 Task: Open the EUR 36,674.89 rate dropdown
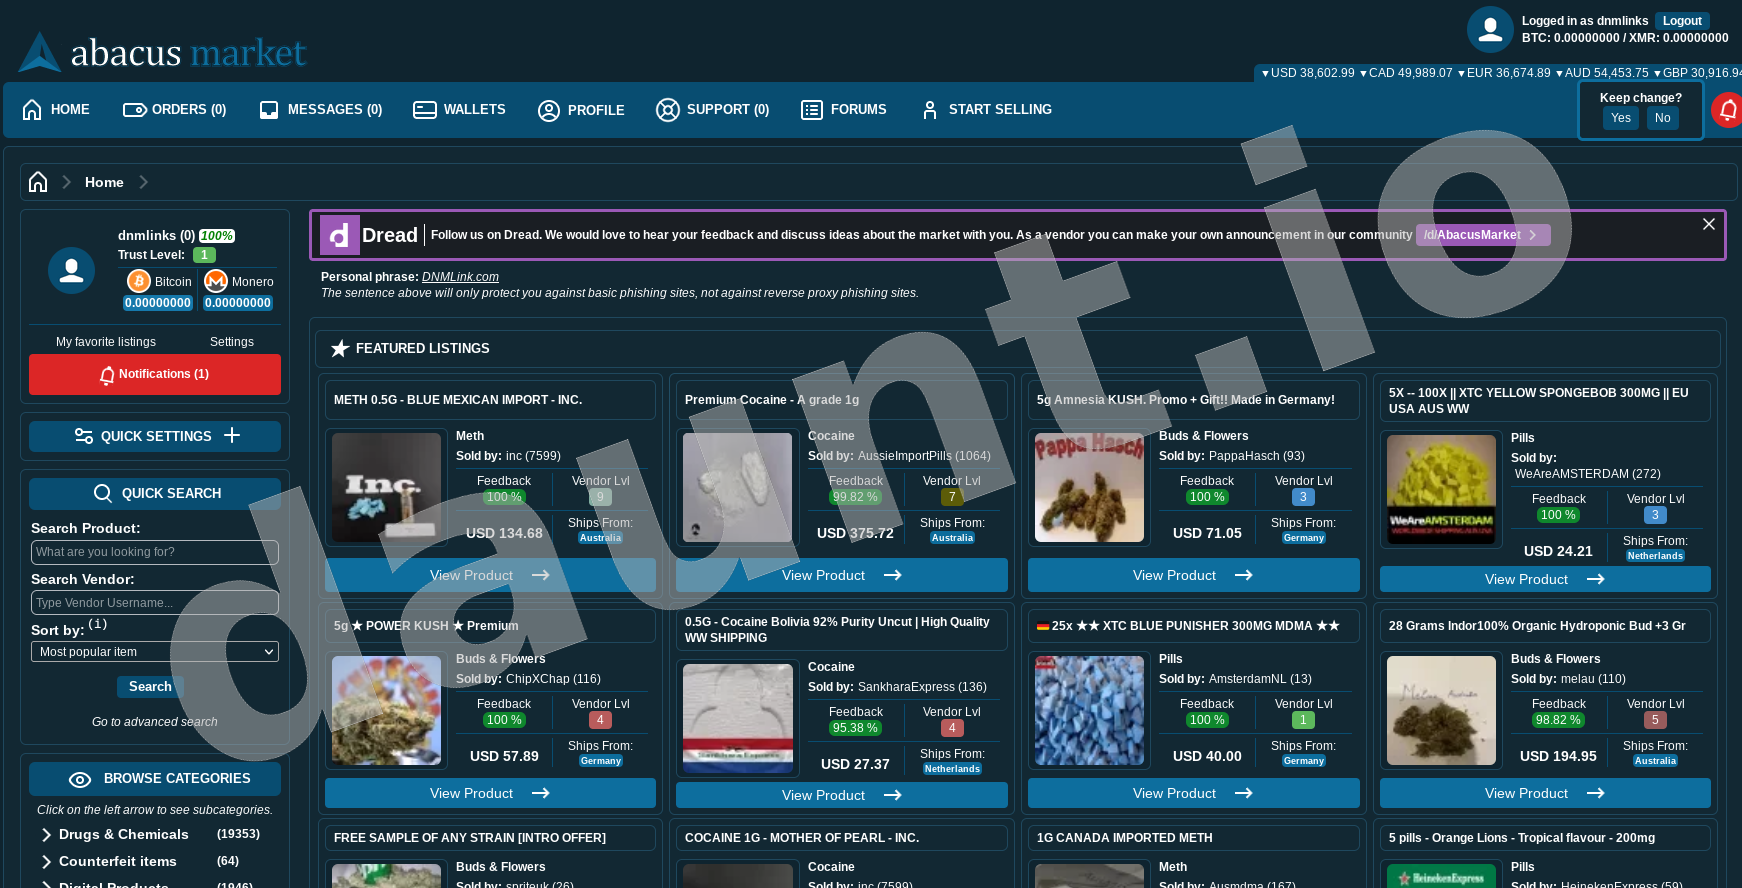(1504, 73)
